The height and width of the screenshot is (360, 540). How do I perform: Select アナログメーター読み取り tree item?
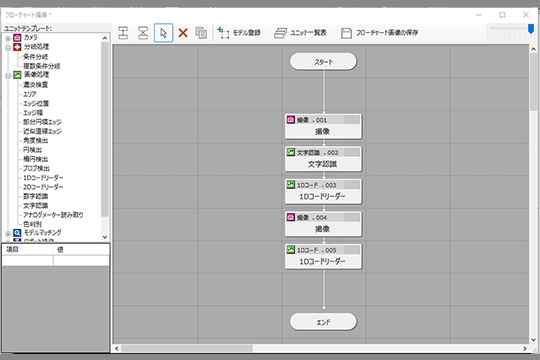coord(53,215)
